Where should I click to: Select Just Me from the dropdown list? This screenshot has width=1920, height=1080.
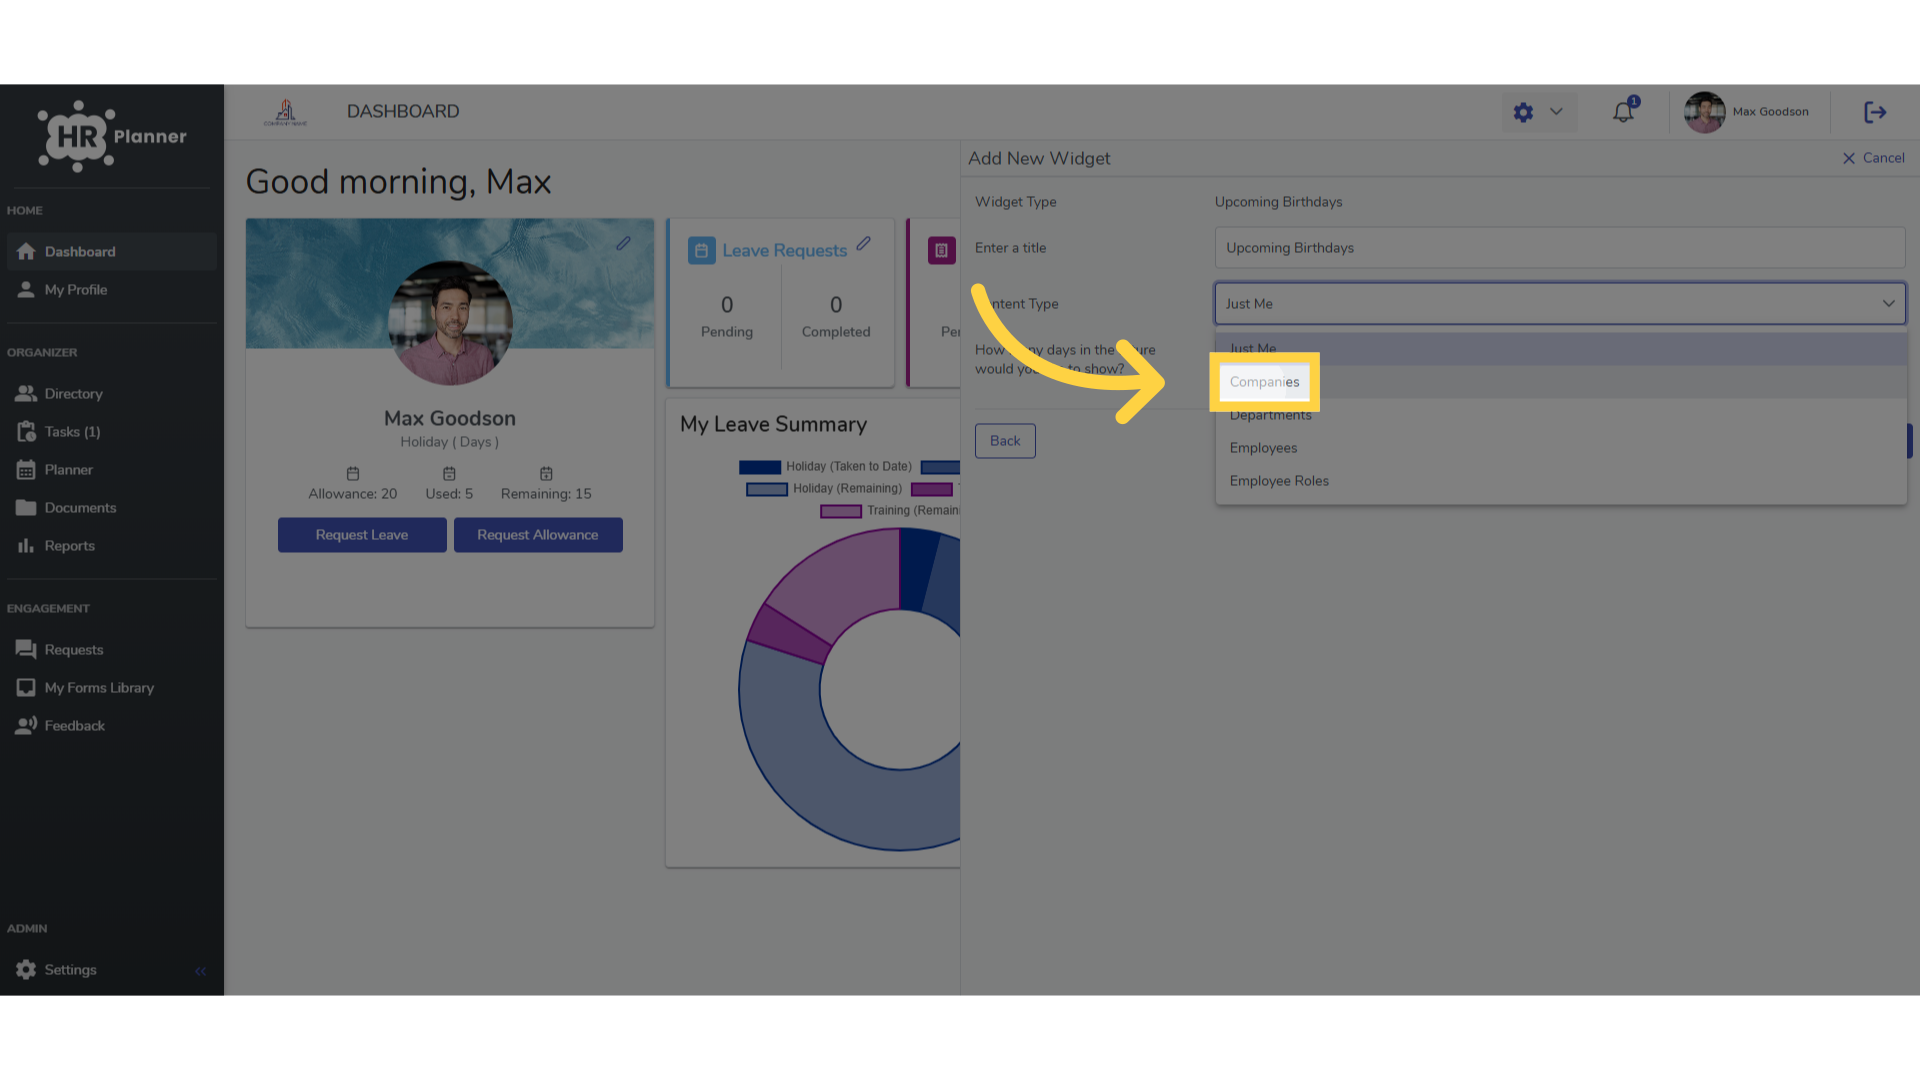(x=1560, y=349)
